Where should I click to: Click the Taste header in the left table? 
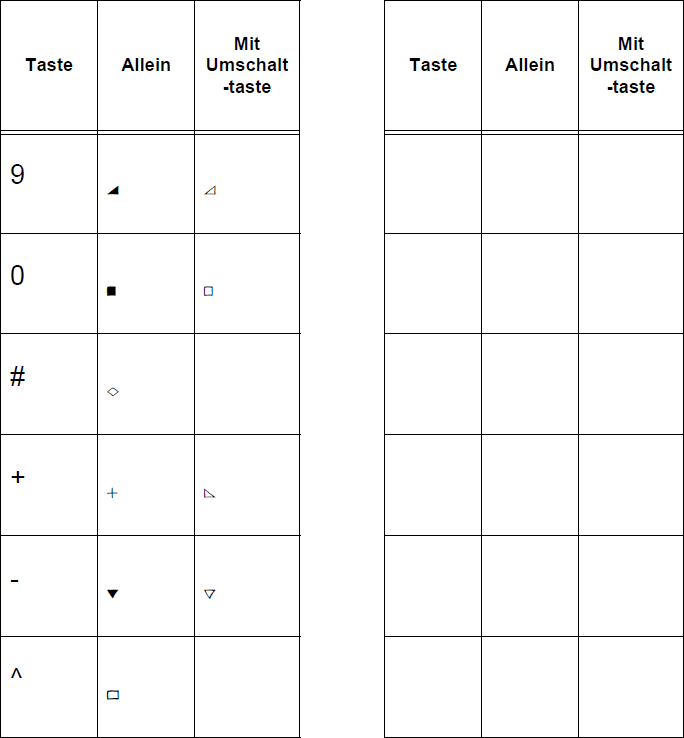pos(49,65)
